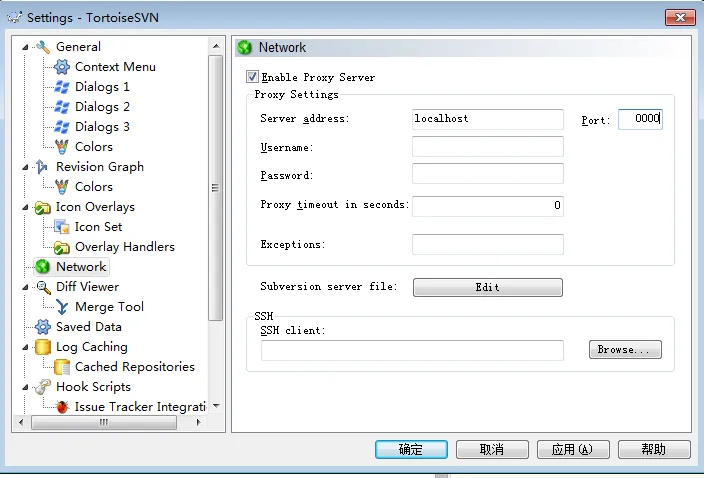Close the Settings window
Viewport: 704px width, 478px height.
click(680, 18)
